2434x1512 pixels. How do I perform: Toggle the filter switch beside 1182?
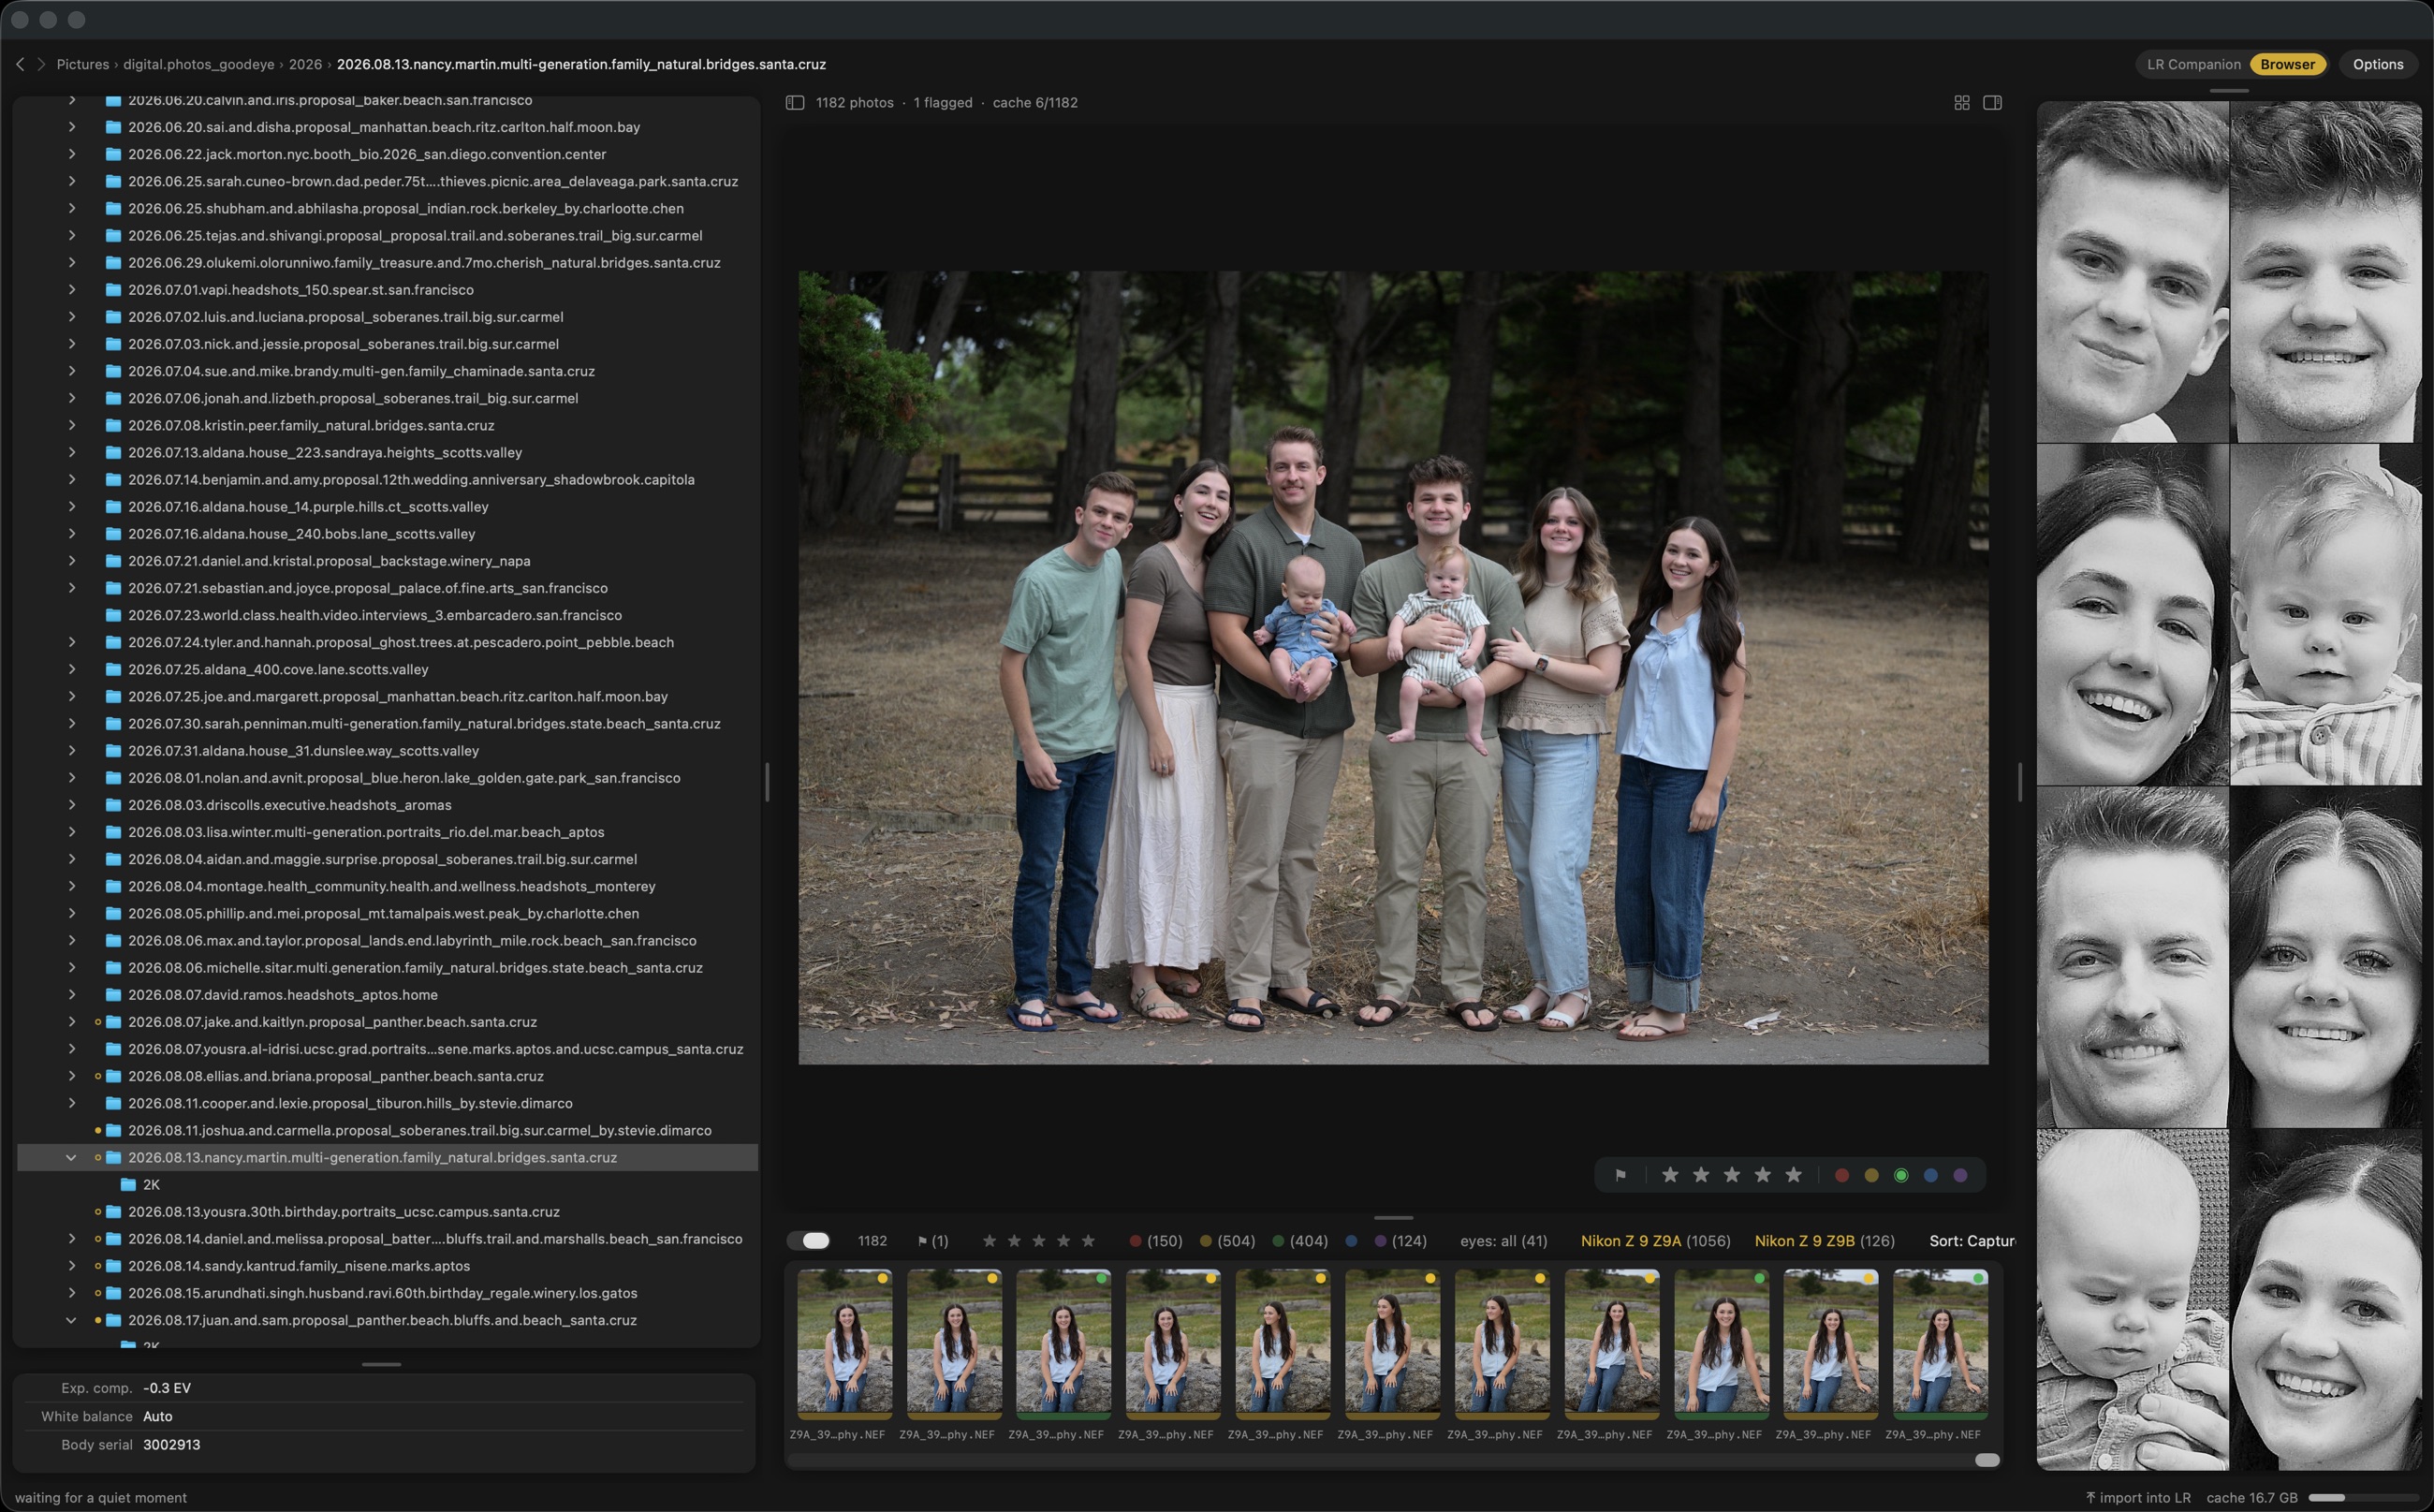tap(809, 1241)
